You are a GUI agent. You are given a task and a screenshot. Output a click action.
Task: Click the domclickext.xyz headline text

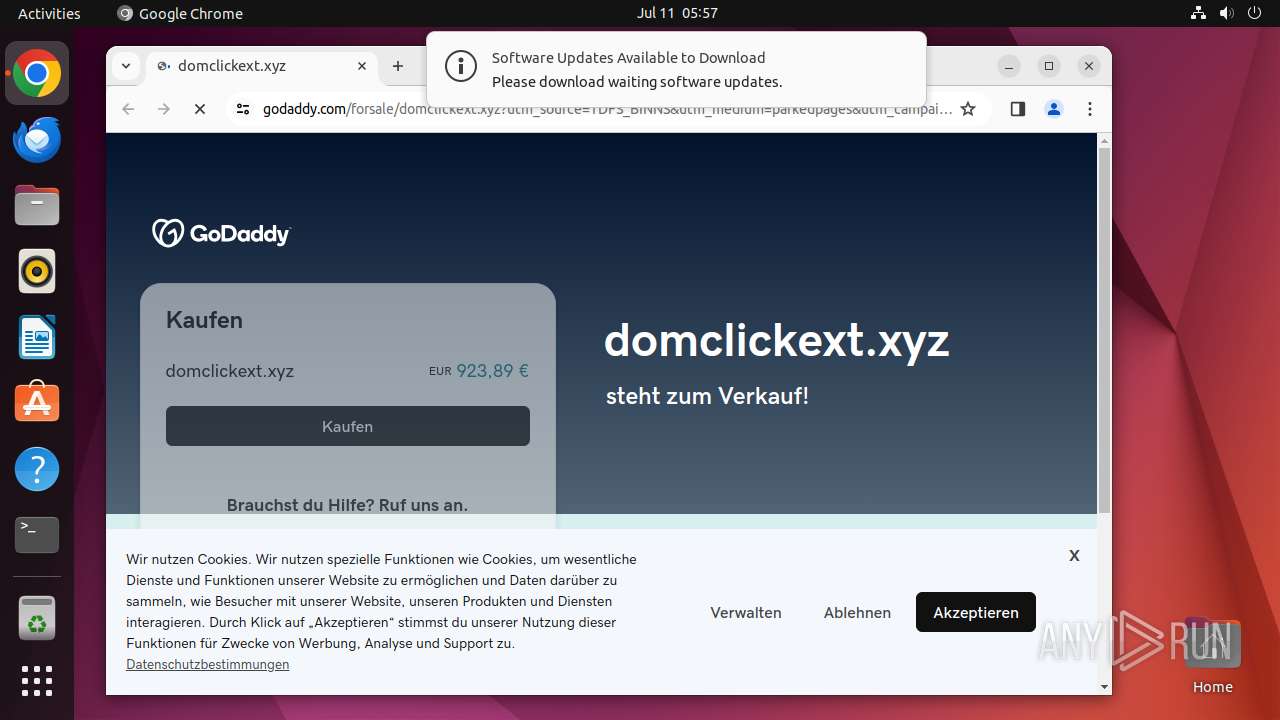(x=776, y=341)
